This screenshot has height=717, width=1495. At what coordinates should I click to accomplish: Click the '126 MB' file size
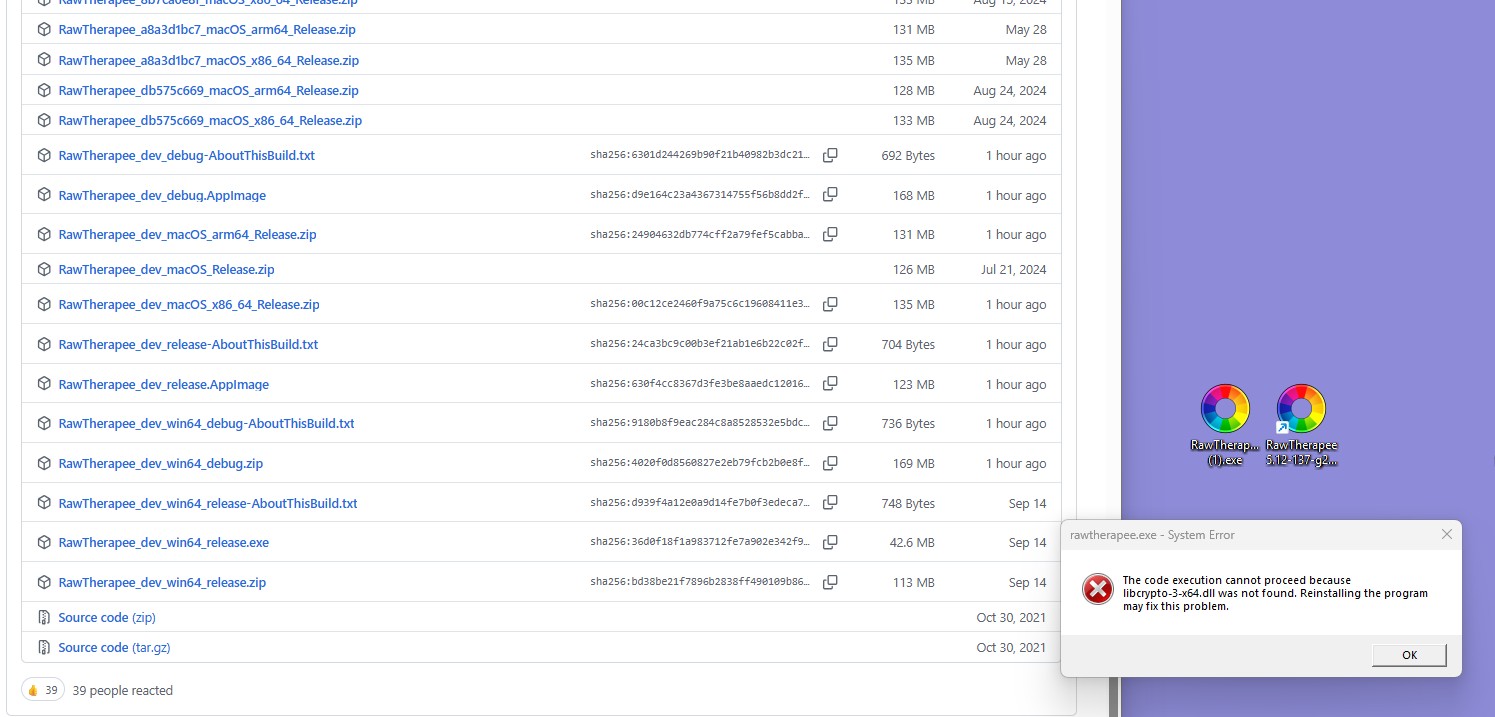(x=914, y=270)
